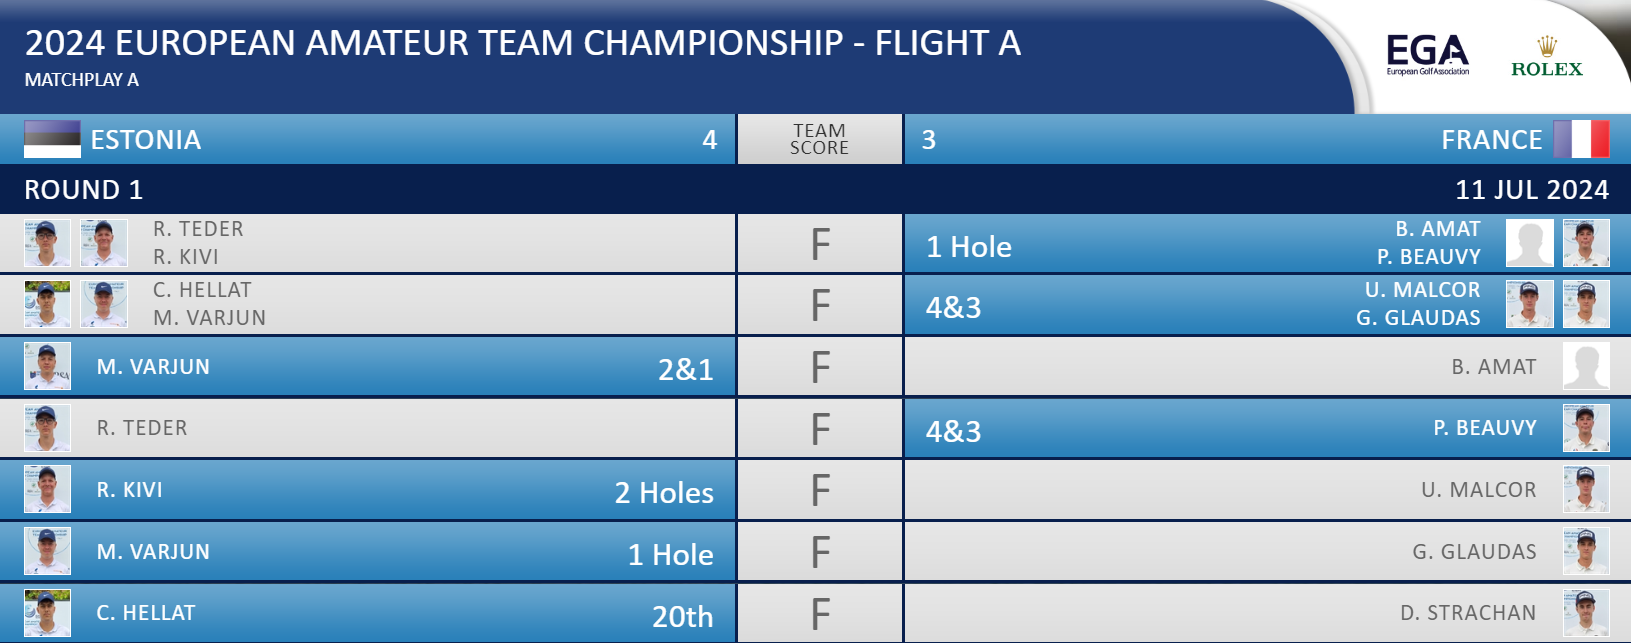Image resolution: width=1631 pixels, height=643 pixels.
Task: Click the Estonia flag icon
Action: tap(52, 140)
